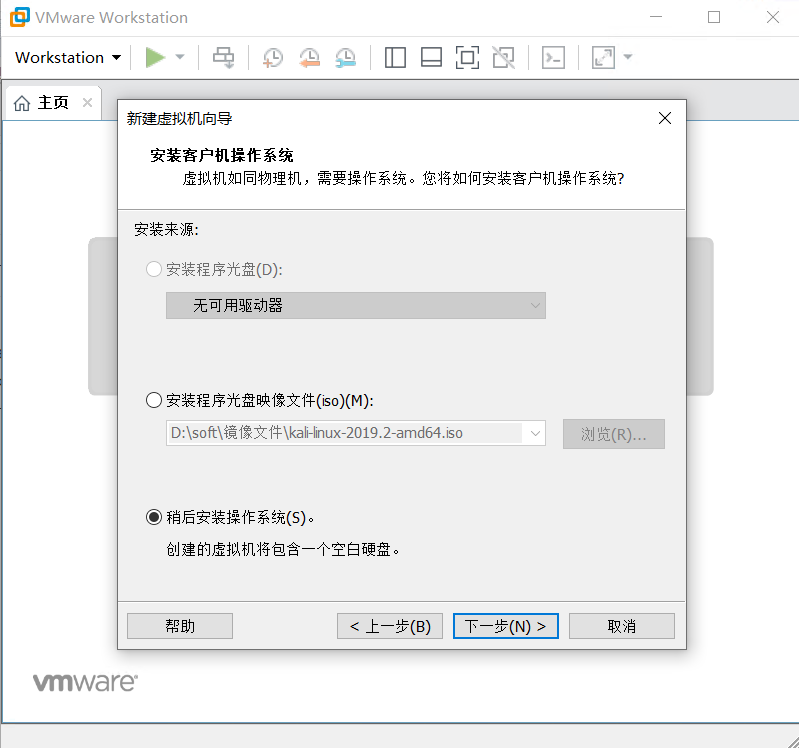Select the 主页 home tab
Viewport: 799px width, 748px height.
tap(53, 102)
